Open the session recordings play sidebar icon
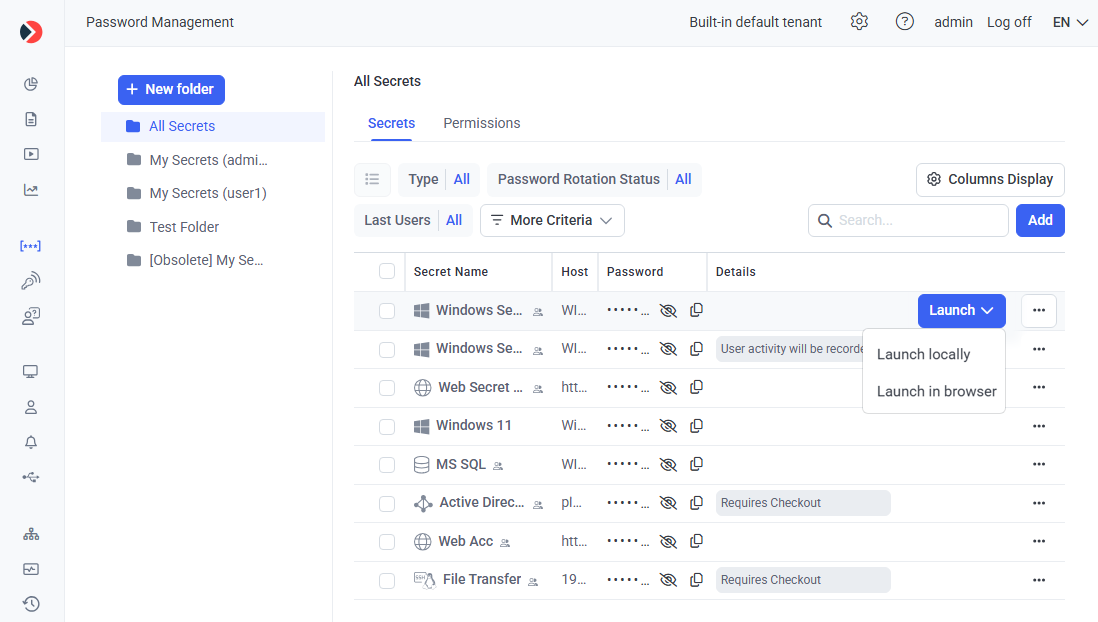1098x622 pixels. pos(31,154)
